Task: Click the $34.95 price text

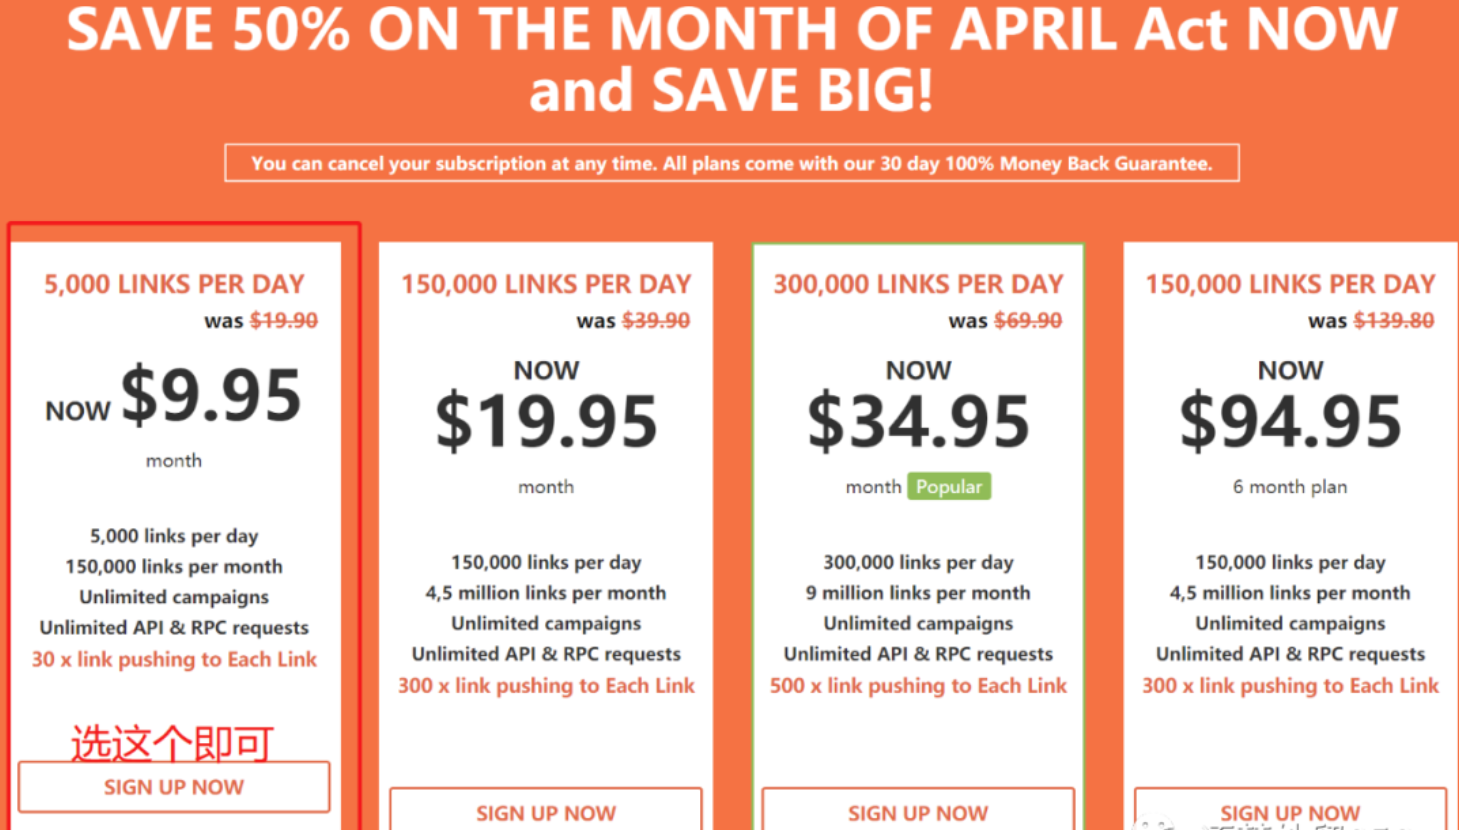Action: click(918, 421)
